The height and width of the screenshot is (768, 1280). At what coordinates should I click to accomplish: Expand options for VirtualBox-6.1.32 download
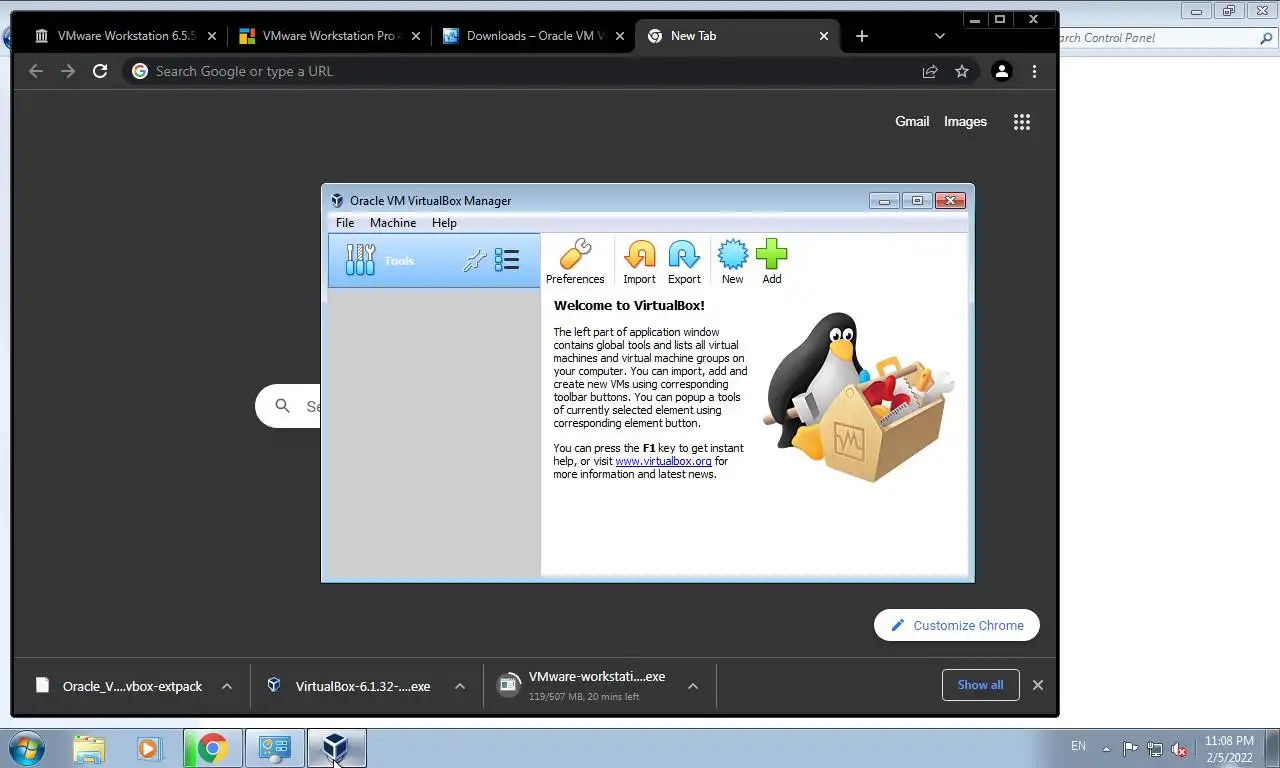460,686
